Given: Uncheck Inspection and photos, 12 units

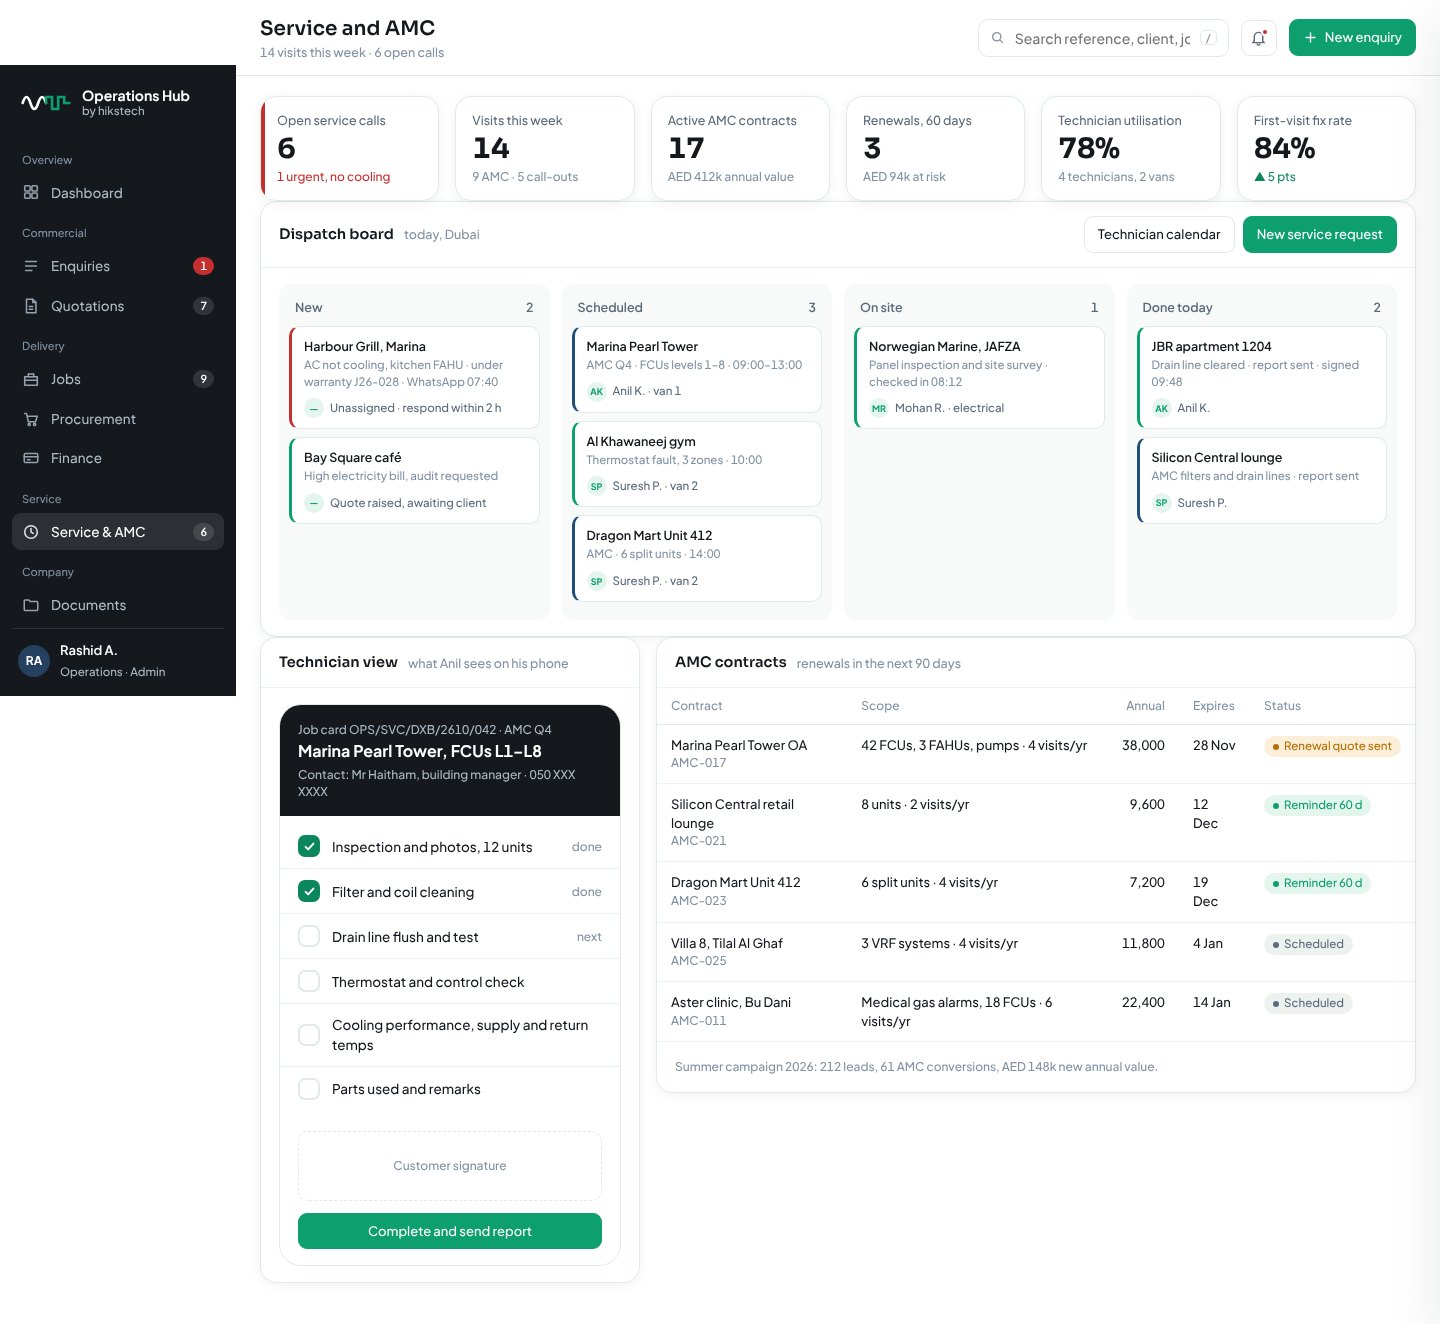Looking at the screenshot, I should [309, 846].
